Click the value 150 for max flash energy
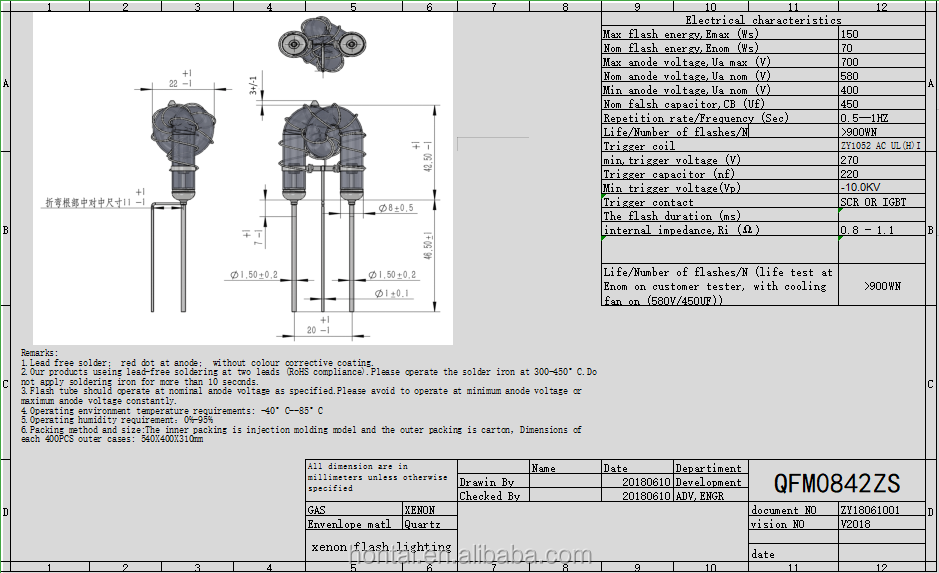The height and width of the screenshot is (573, 939). [849, 34]
